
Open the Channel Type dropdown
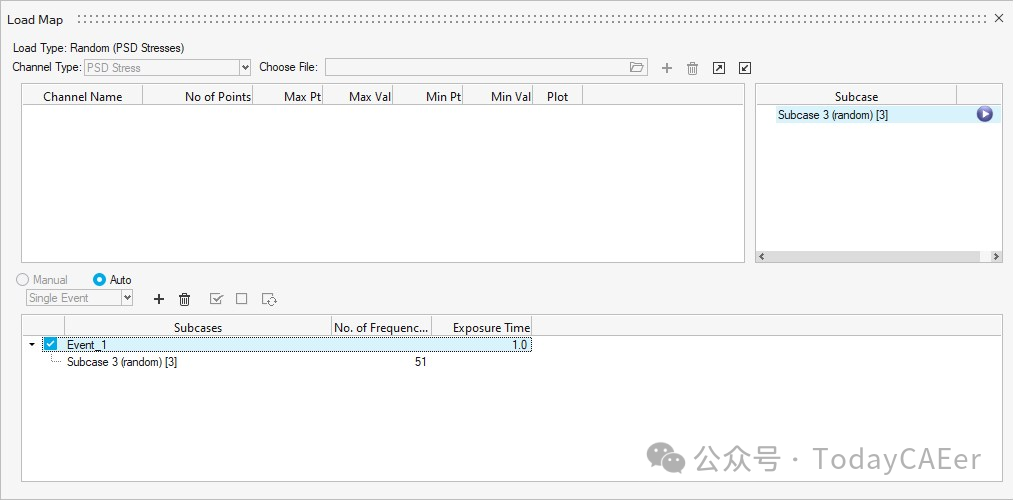(245, 68)
